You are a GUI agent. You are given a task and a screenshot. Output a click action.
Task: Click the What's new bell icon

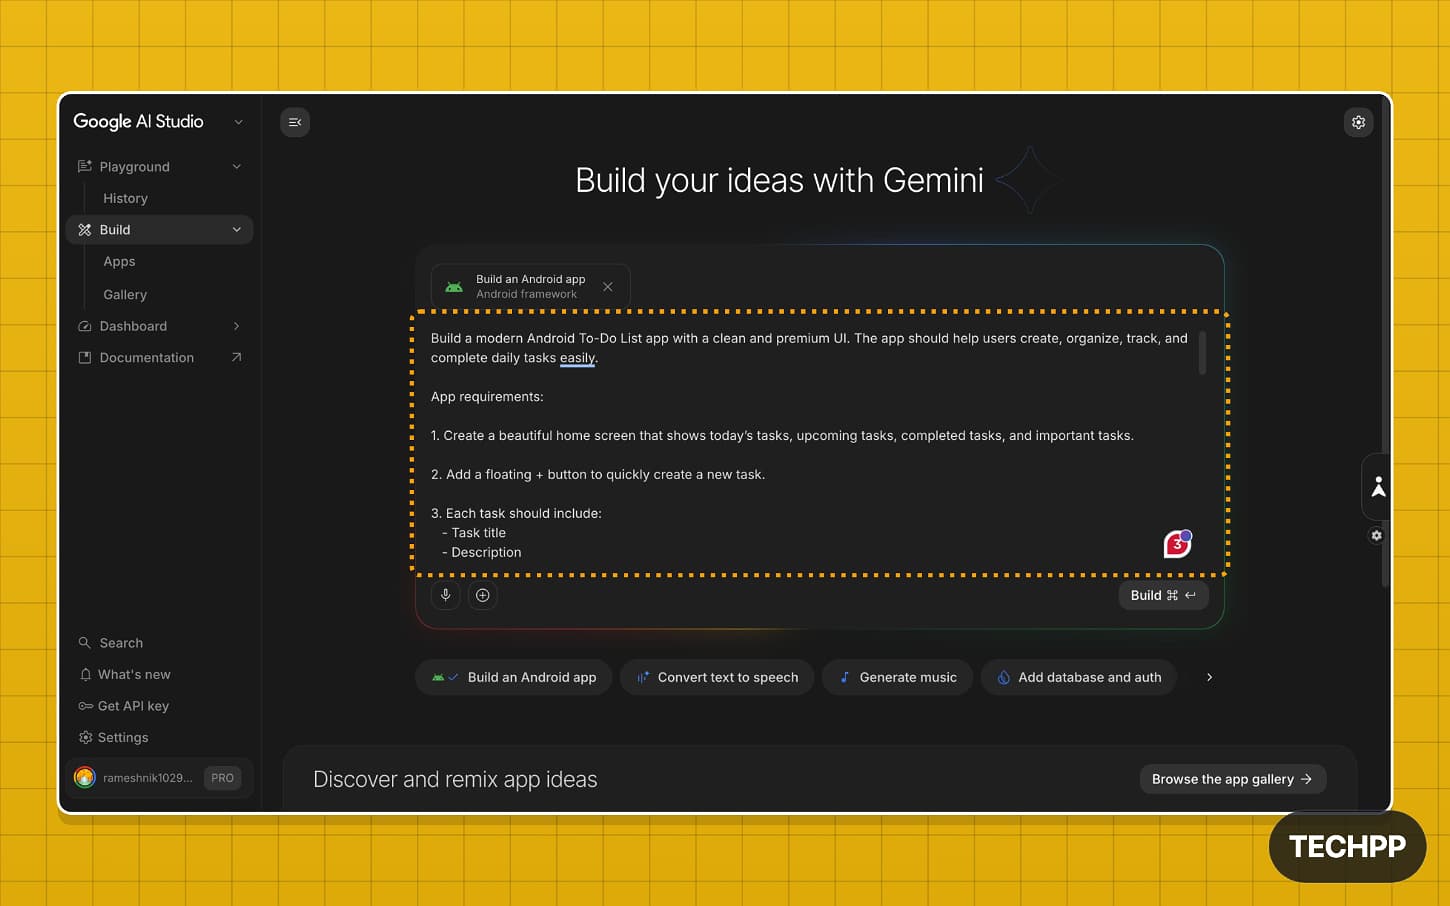tap(85, 675)
